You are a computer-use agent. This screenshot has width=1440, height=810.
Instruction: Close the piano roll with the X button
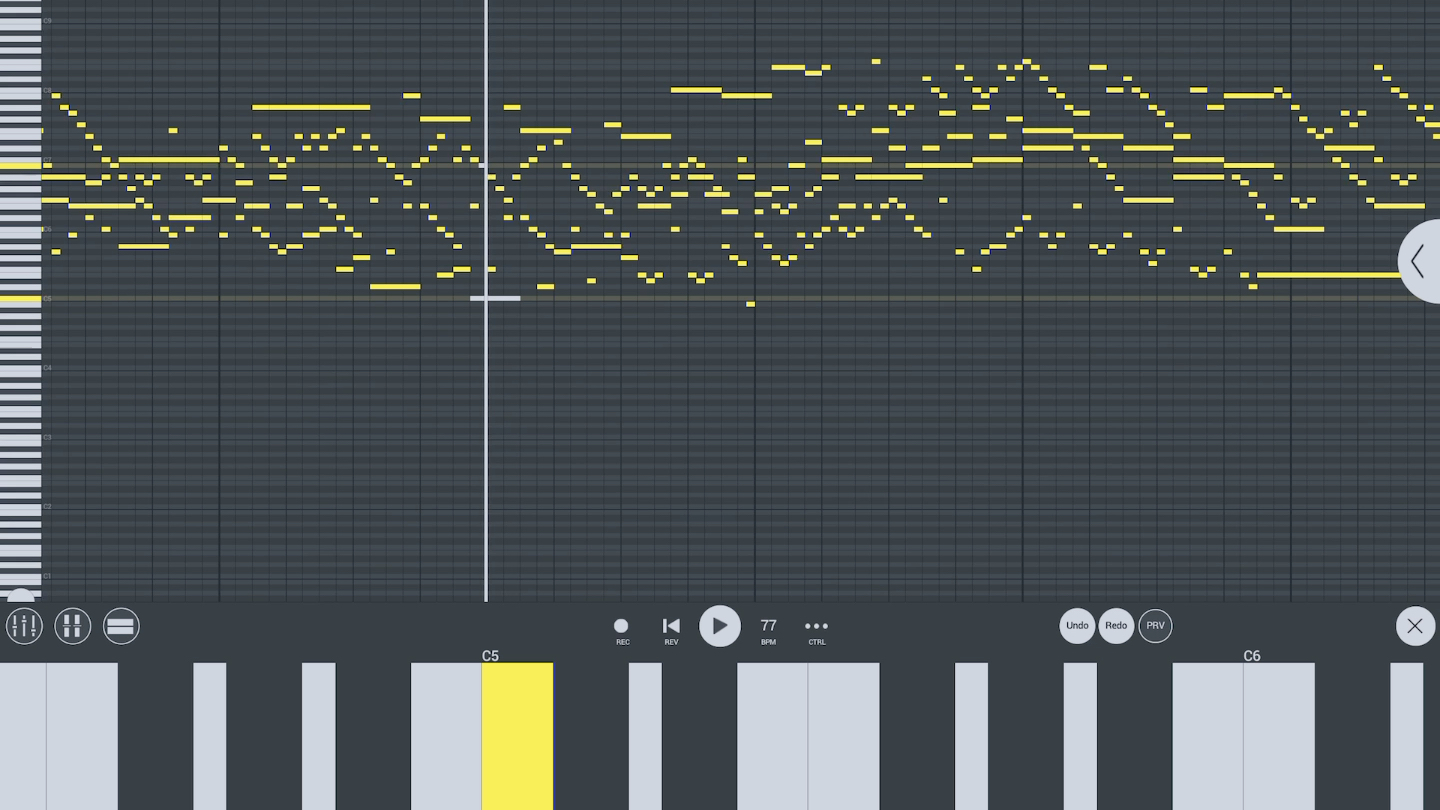click(x=1415, y=626)
